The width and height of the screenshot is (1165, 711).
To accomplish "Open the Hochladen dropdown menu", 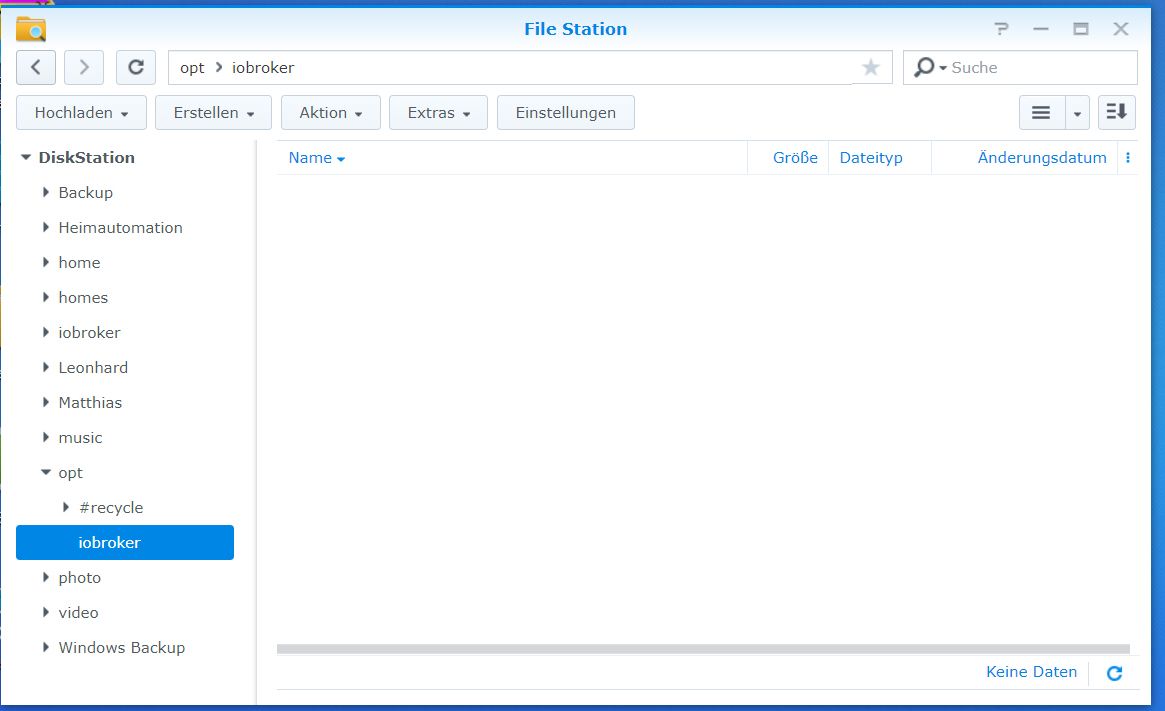I will click(x=82, y=113).
